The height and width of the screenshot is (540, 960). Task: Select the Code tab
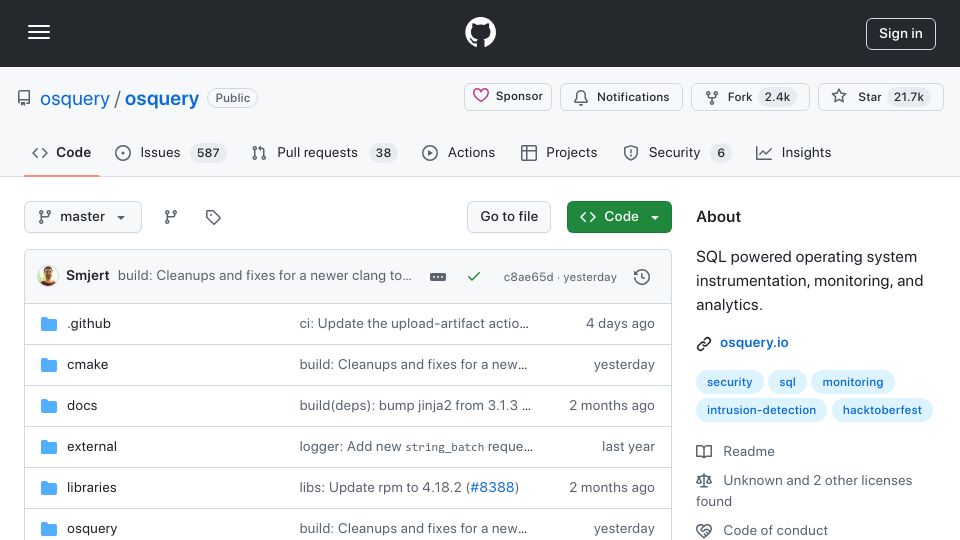point(61,152)
